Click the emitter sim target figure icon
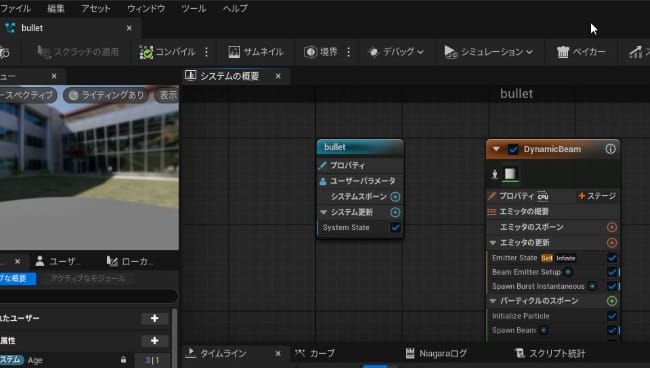Viewport: 650px width, 368px height. [495, 174]
